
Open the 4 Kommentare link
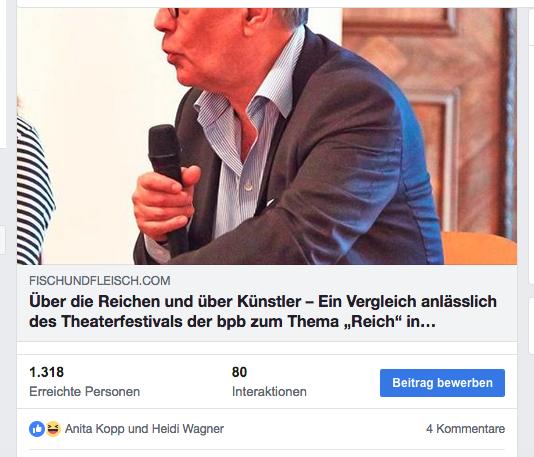point(466,429)
